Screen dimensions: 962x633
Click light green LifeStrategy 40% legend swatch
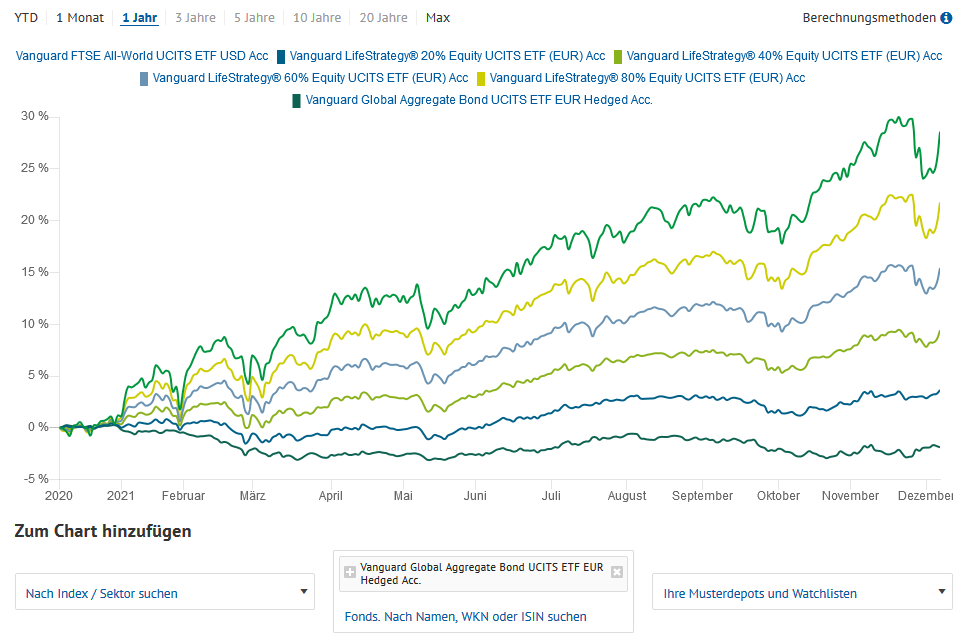619,56
